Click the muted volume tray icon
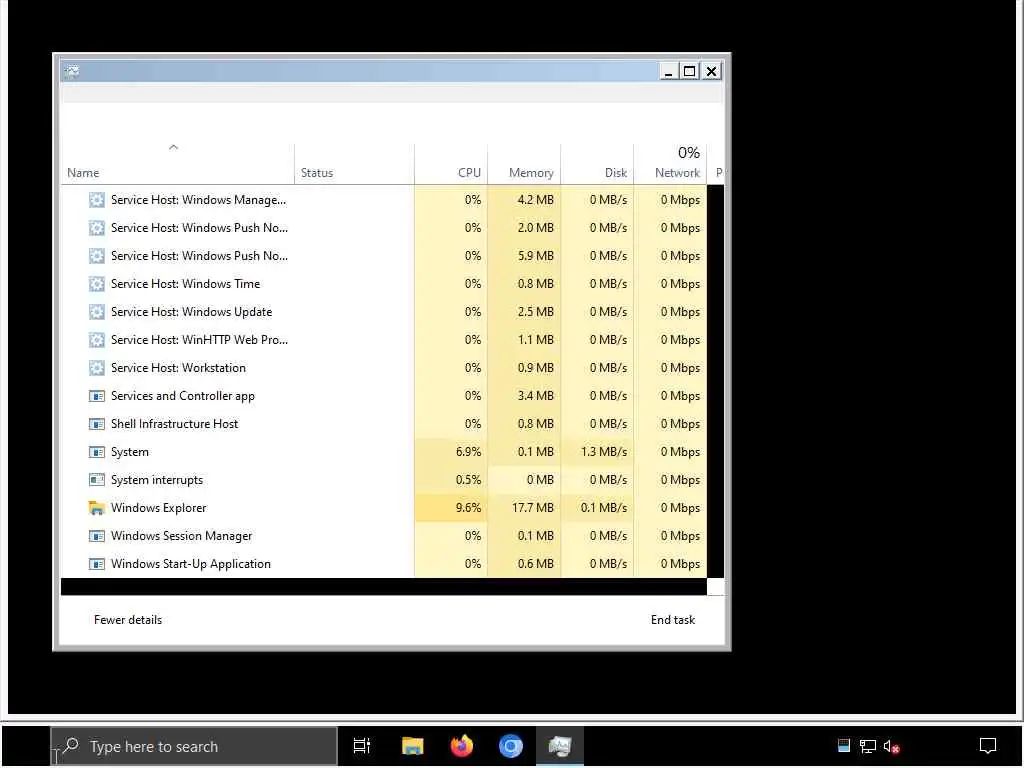Viewport: 1024px width, 768px height. pyautogui.click(x=891, y=746)
